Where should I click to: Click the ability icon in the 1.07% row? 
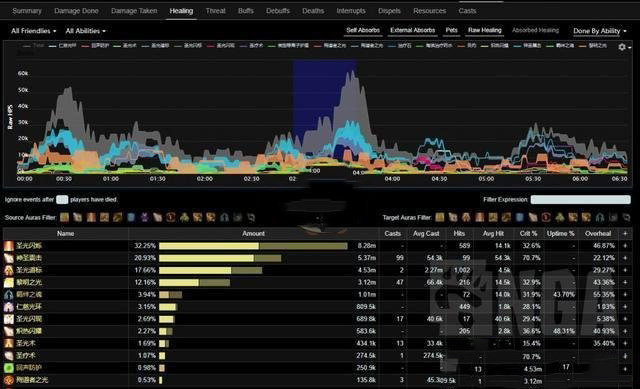click(x=9, y=356)
